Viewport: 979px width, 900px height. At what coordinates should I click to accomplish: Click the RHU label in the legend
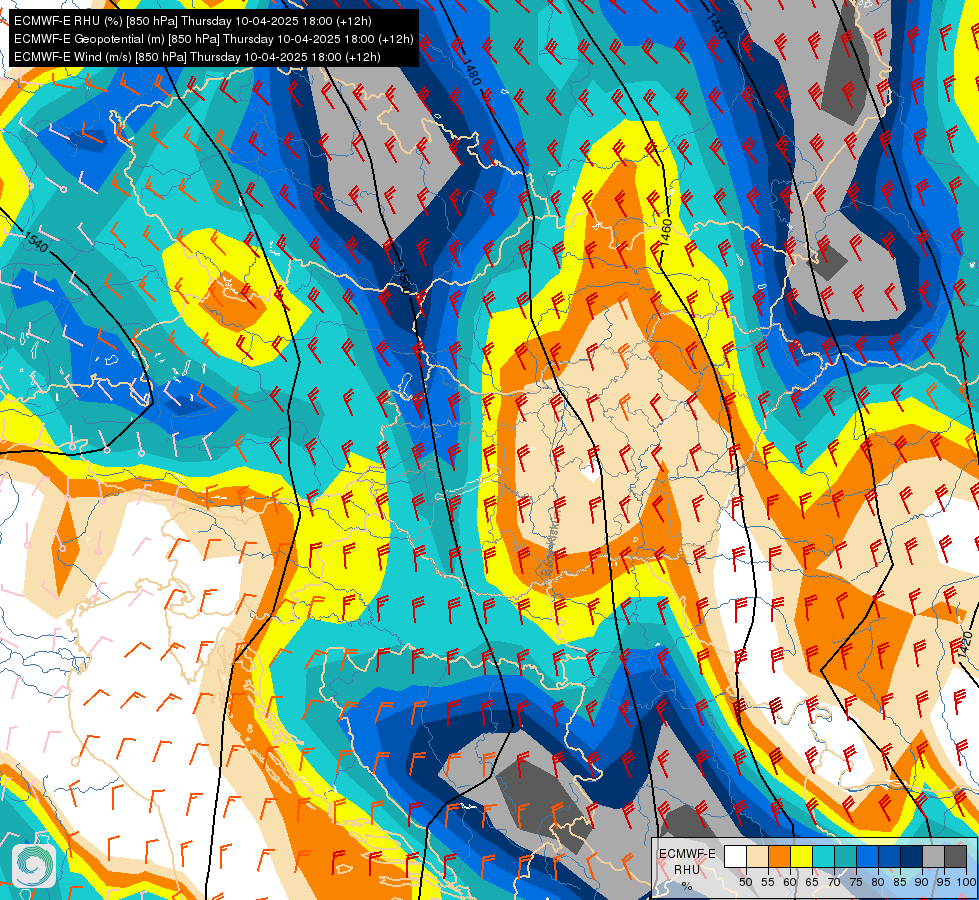click(x=687, y=869)
